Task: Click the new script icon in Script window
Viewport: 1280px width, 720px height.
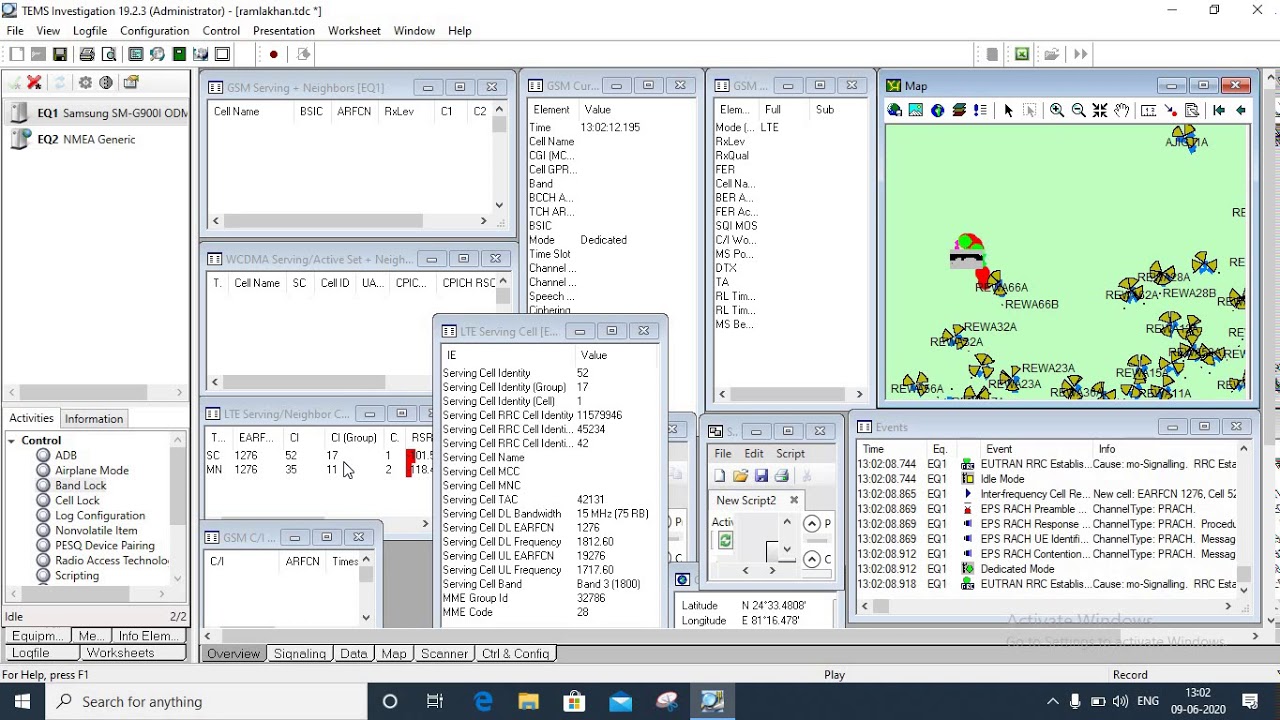Action: click(x=719, y=476)
